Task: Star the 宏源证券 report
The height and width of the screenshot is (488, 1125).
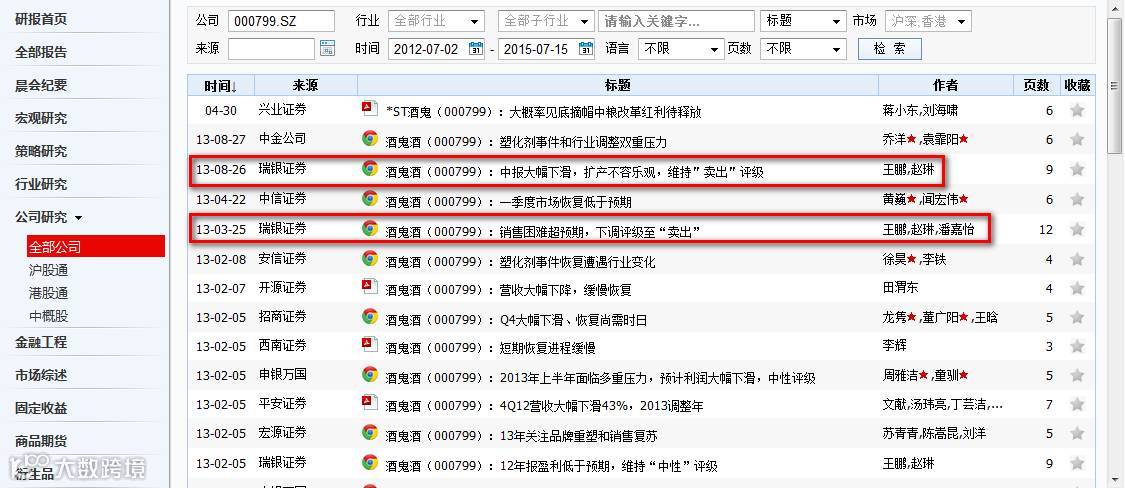Action: click(x=1076, y=433)
